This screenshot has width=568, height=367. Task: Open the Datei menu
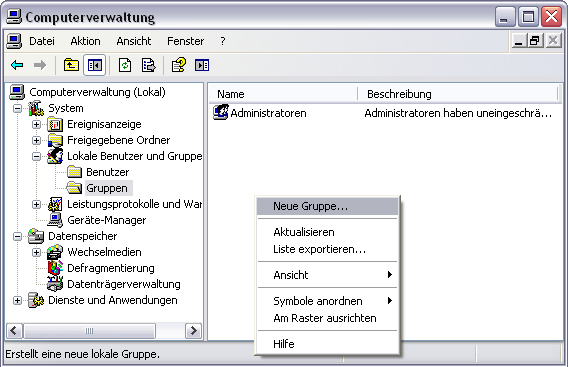coord(42,41)
